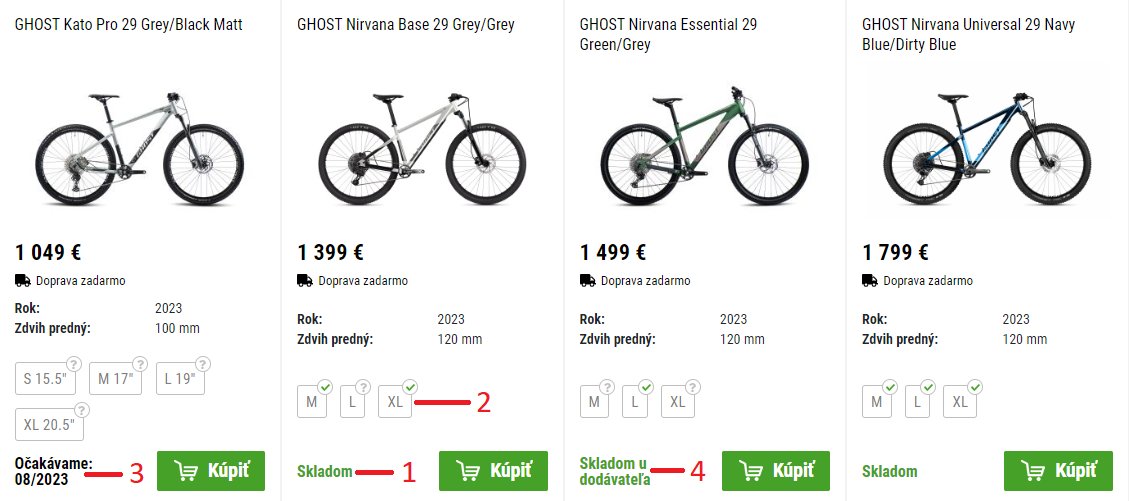This screenshot has width=1129, height=501.
Task: Buy the GHOST Kato Pro 29 bike
Action: [x=211, y=471]
